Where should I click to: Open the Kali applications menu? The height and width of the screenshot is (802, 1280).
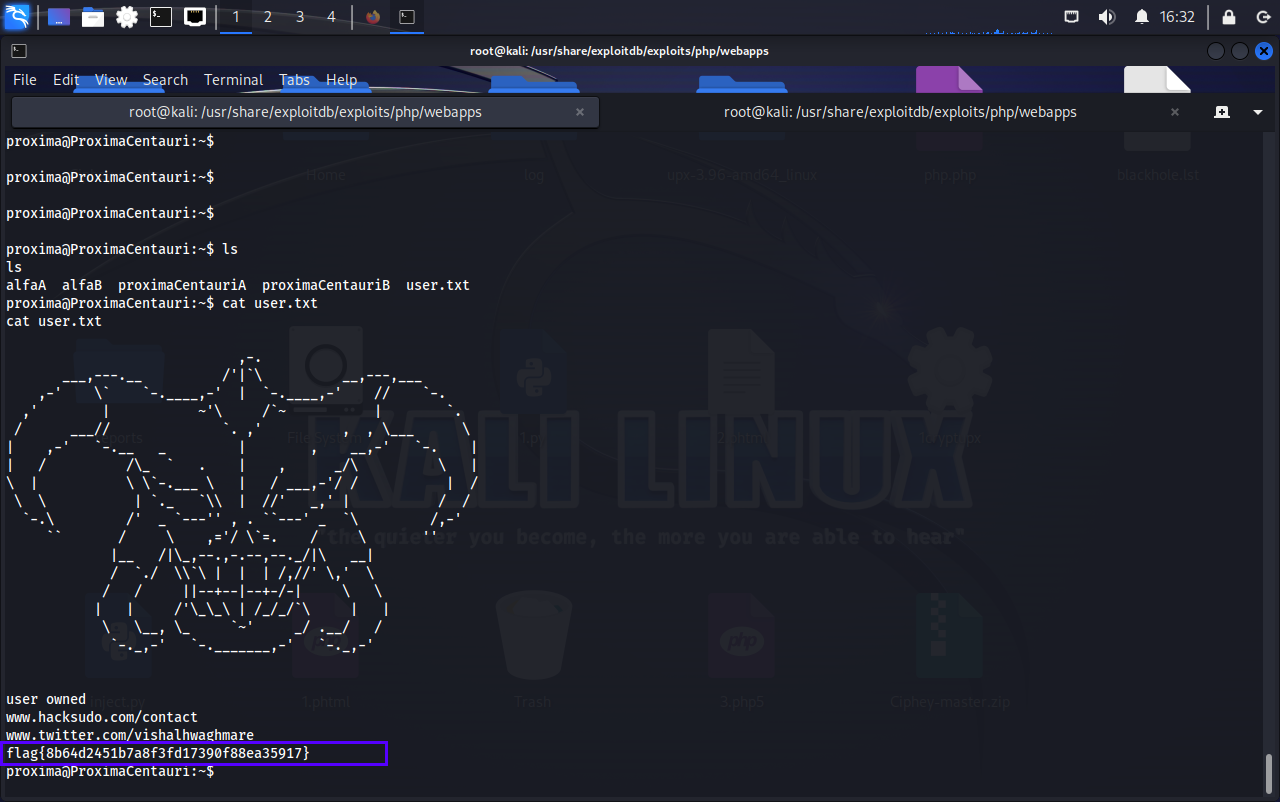tap(17, 17)
